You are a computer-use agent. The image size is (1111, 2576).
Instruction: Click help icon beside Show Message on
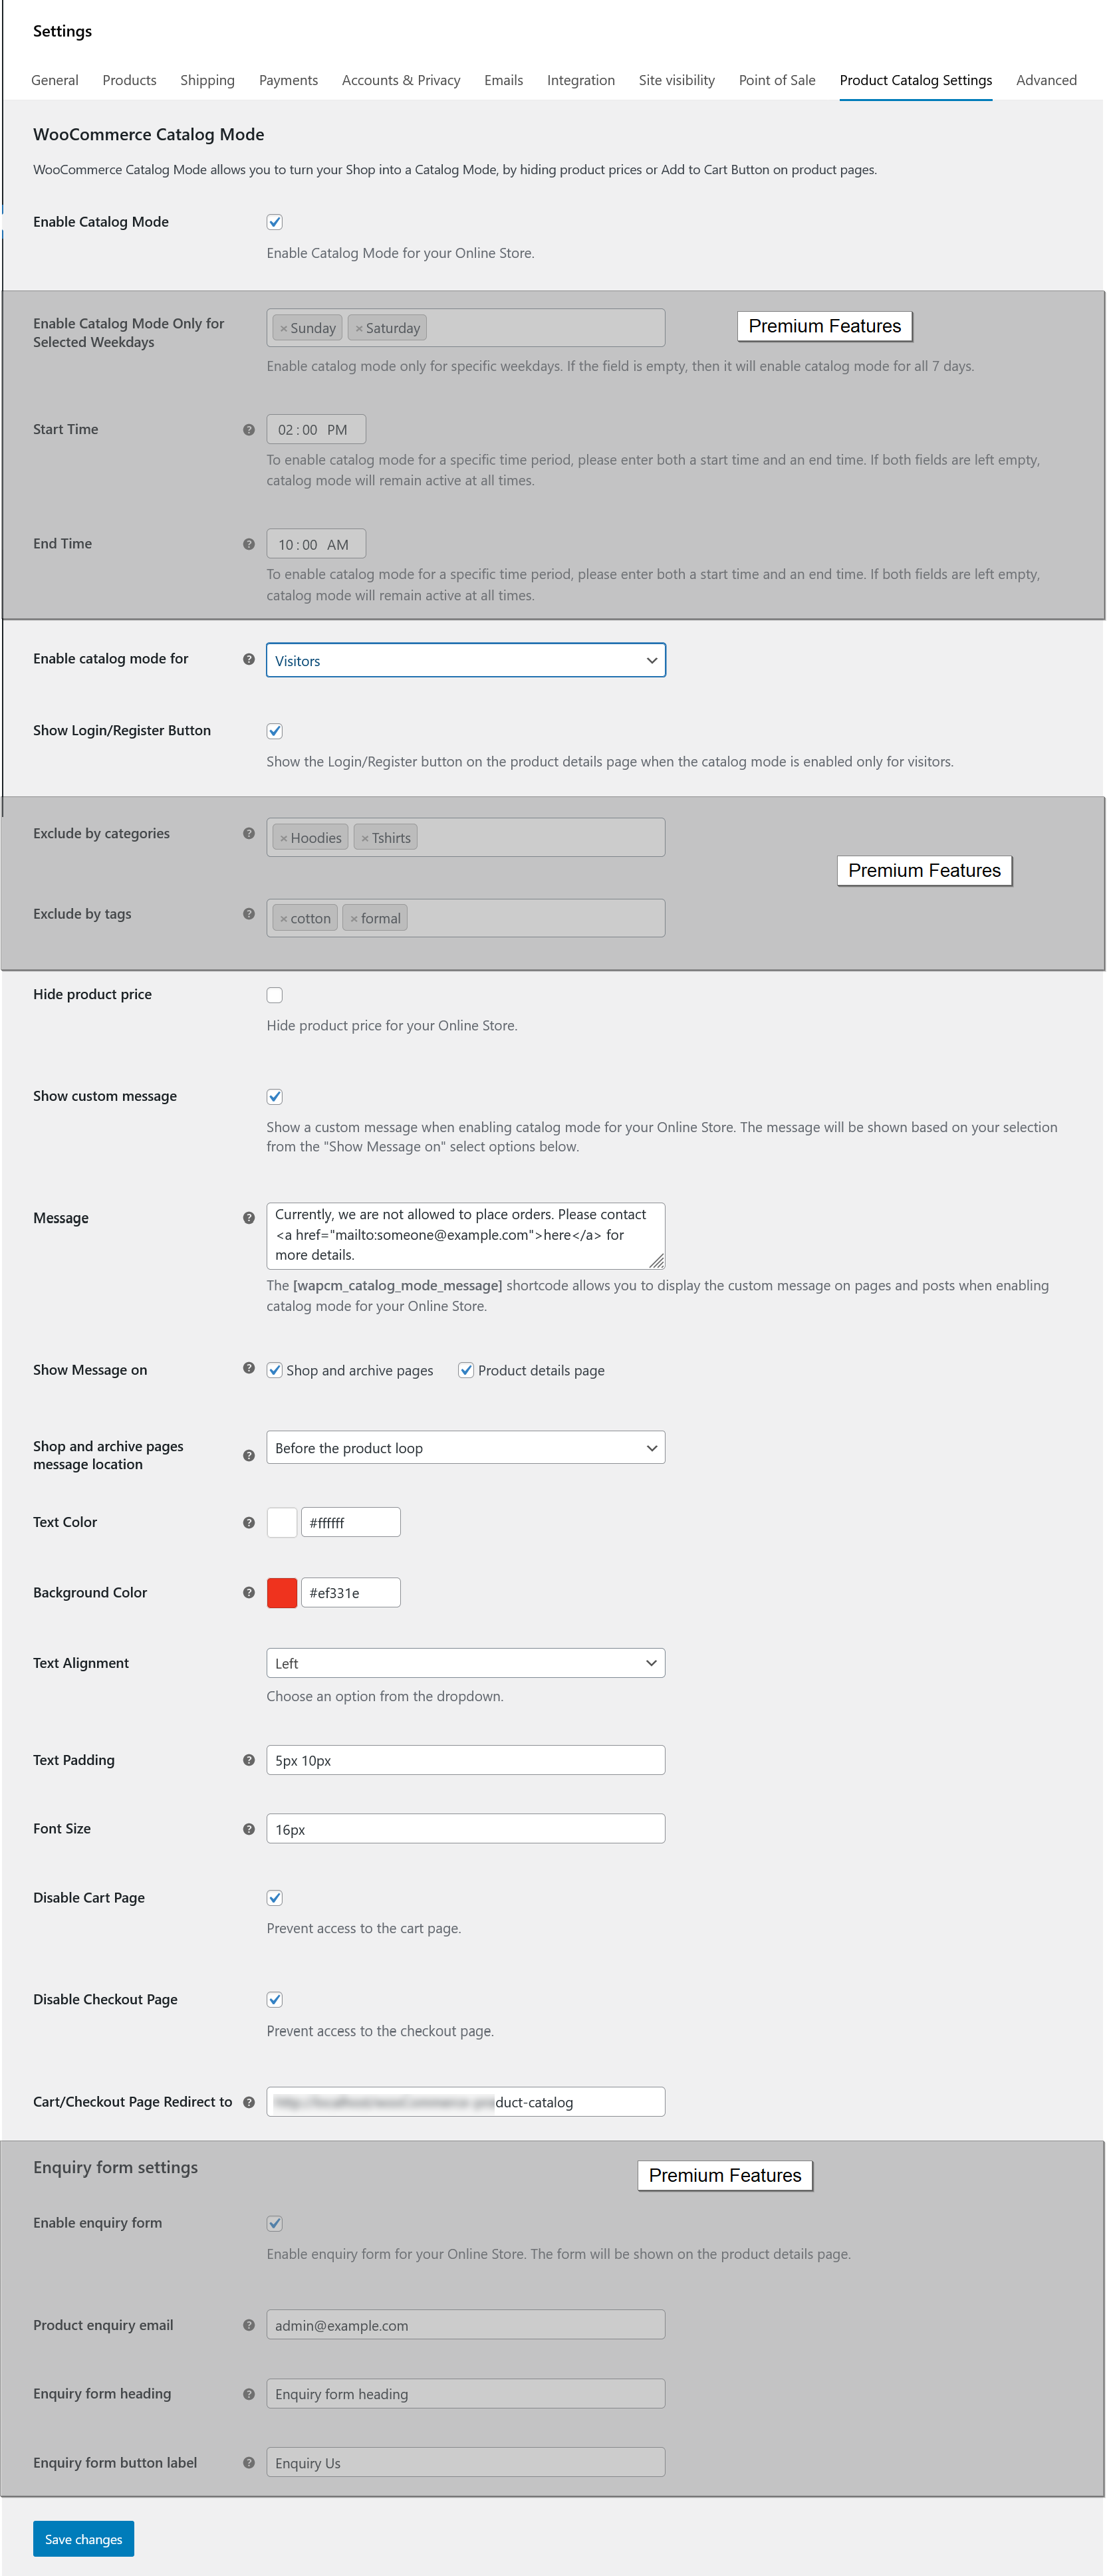tap(249, 1368)
